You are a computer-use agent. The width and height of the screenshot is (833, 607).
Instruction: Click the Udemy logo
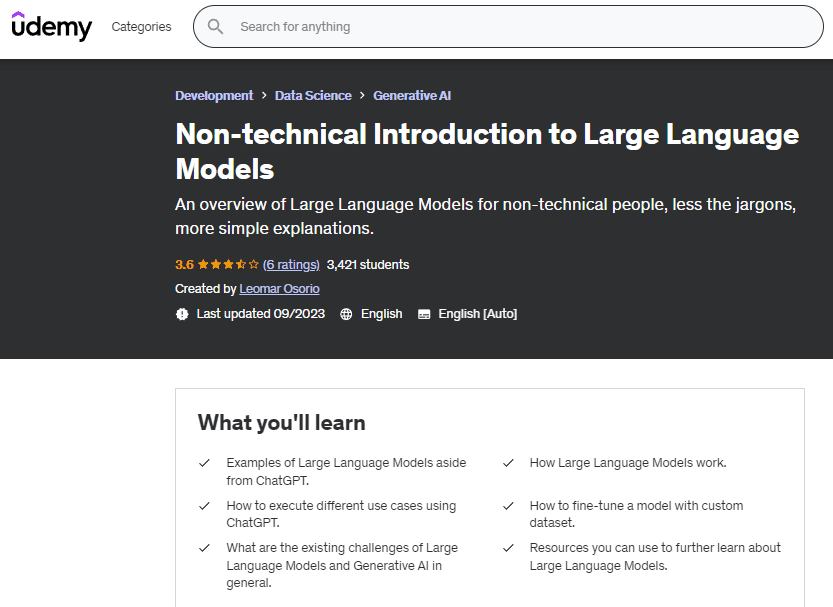click(51, 27)
